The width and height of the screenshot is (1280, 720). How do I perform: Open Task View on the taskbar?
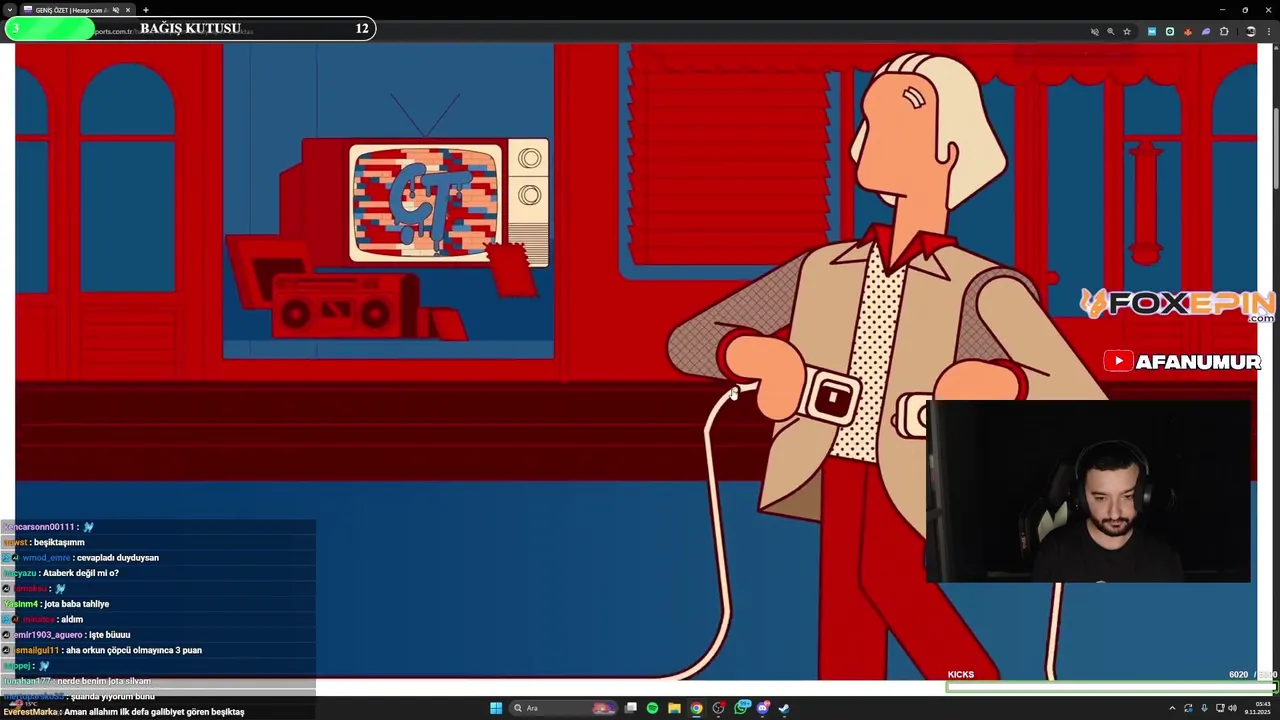[x=631, y=708]
